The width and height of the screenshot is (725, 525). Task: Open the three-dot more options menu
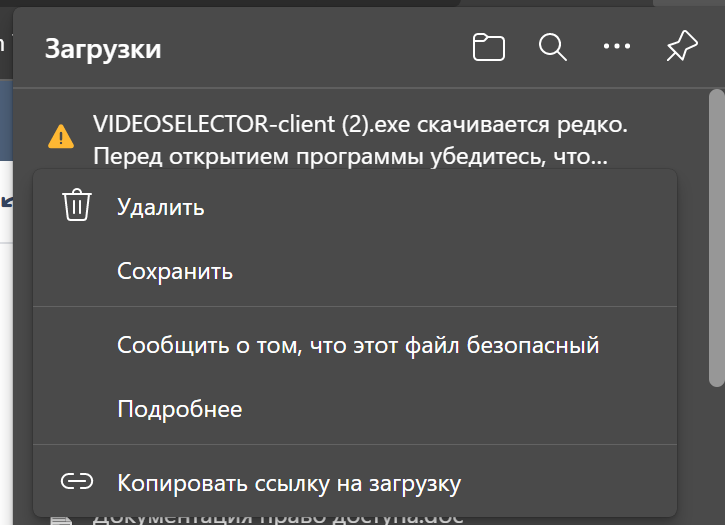pyautogui.click(x=617, y=46)
